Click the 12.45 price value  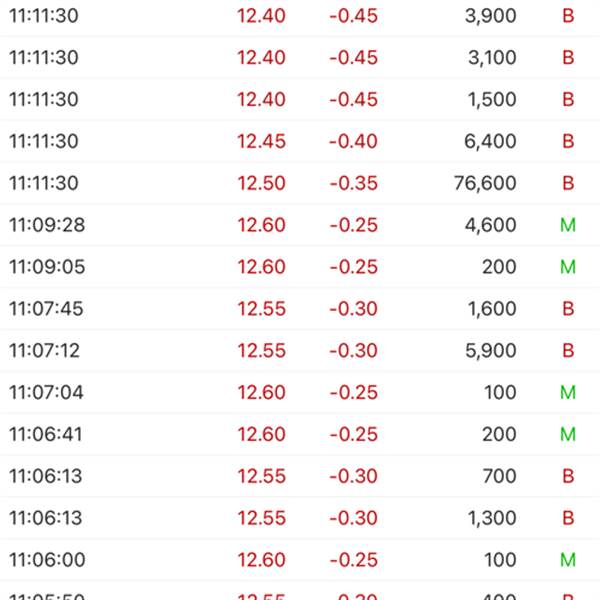261,141
